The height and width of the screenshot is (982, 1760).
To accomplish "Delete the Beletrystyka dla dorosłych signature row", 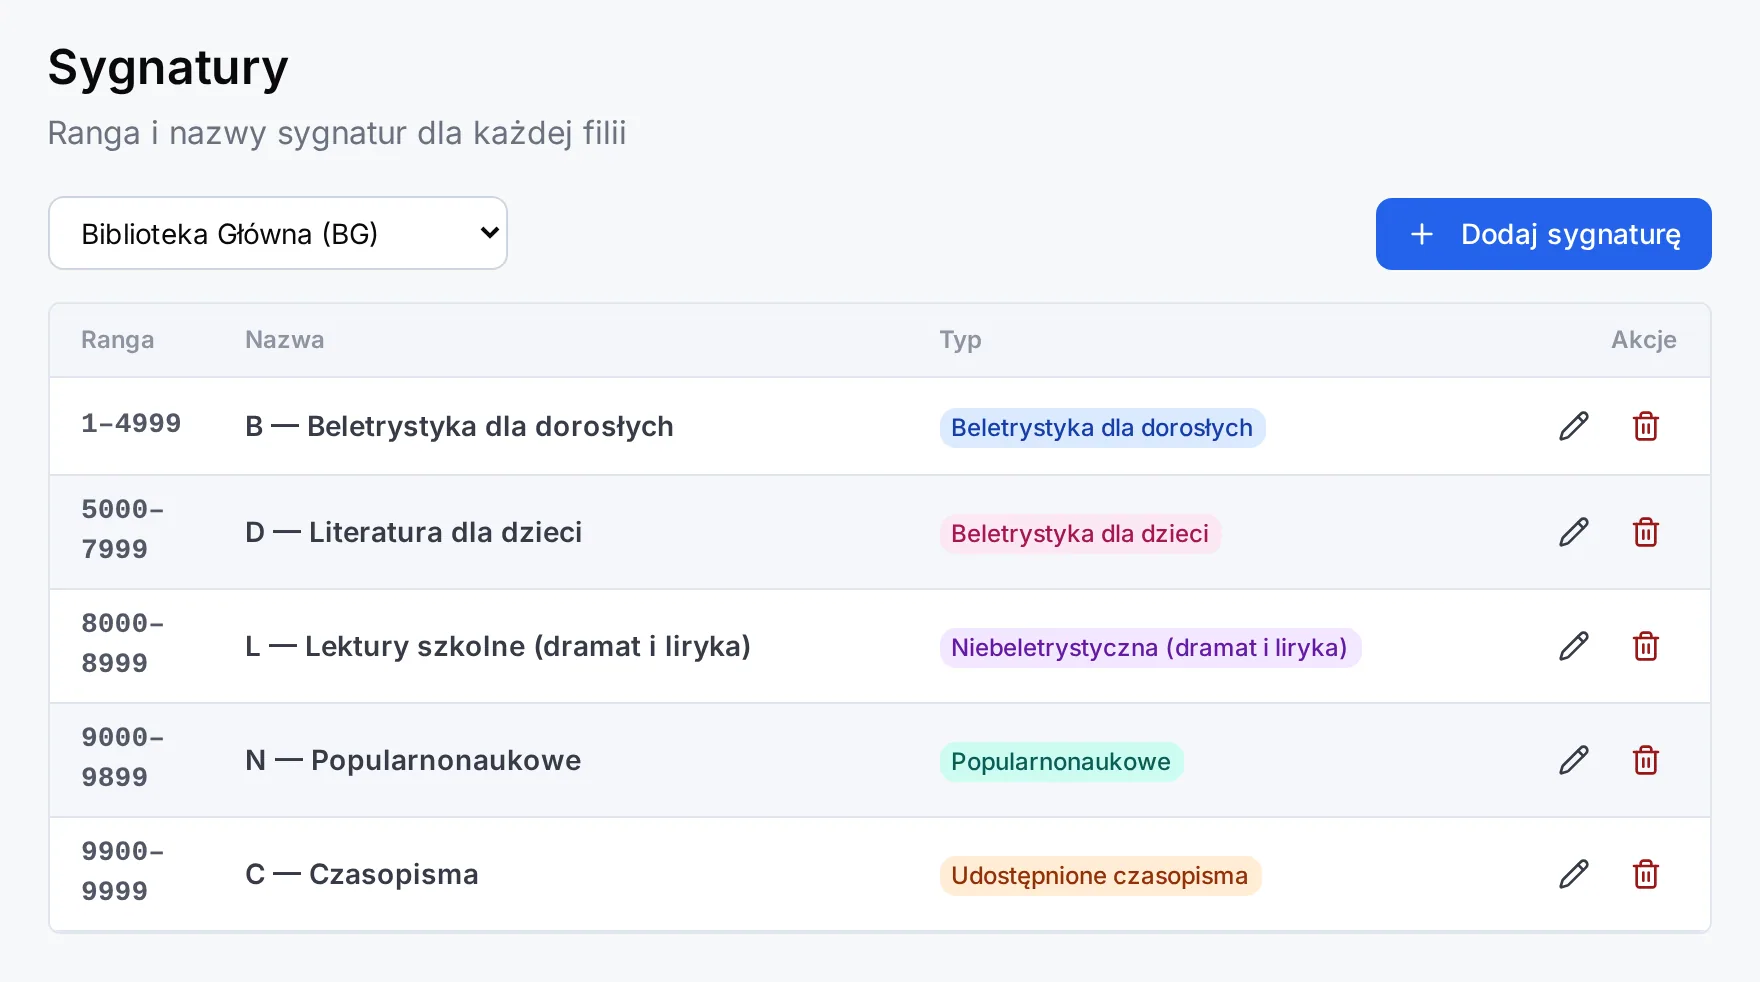I will click(1646, 426).
